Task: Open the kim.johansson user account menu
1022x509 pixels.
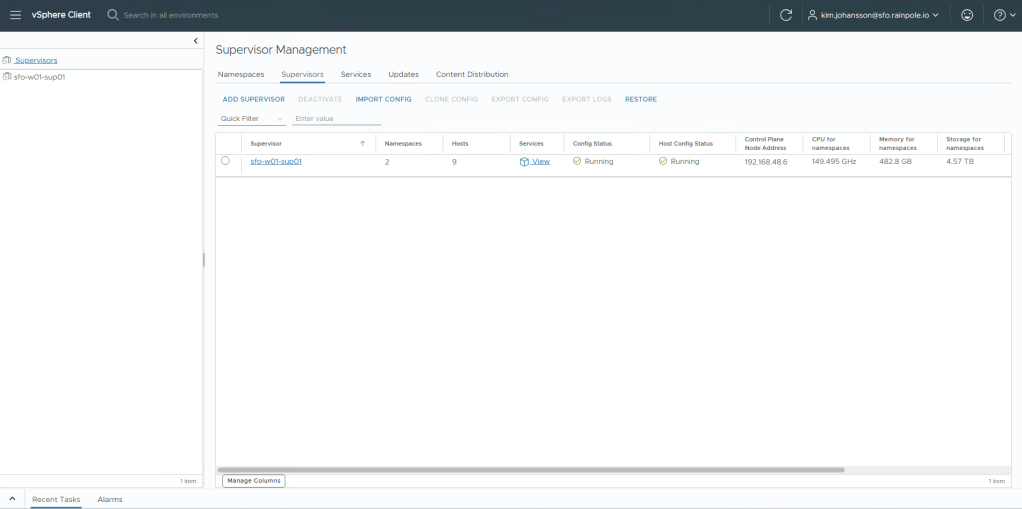Action: coord(873,15)
